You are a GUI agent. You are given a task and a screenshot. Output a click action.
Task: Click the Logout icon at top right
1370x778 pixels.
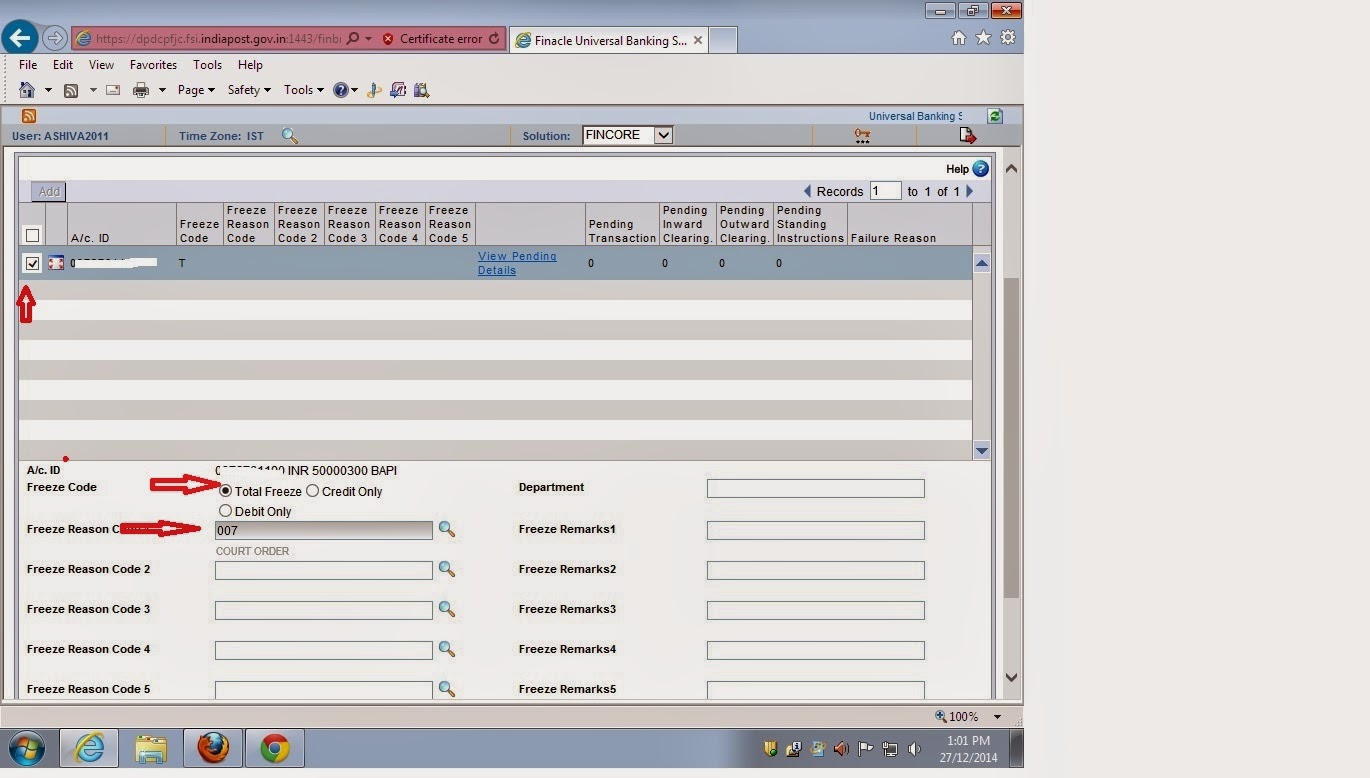(966, 134)
